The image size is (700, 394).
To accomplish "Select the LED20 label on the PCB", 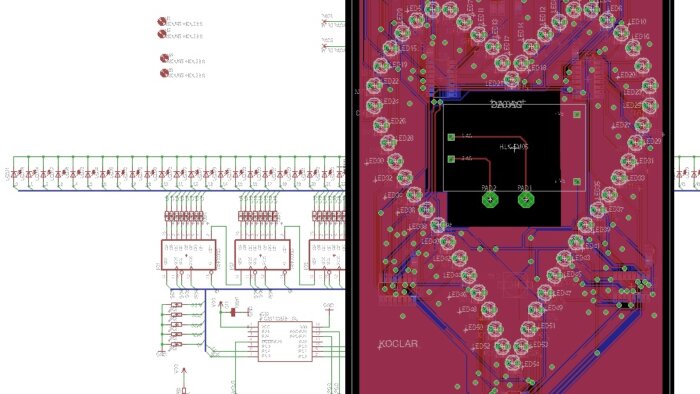I will [x=627, y=75].
